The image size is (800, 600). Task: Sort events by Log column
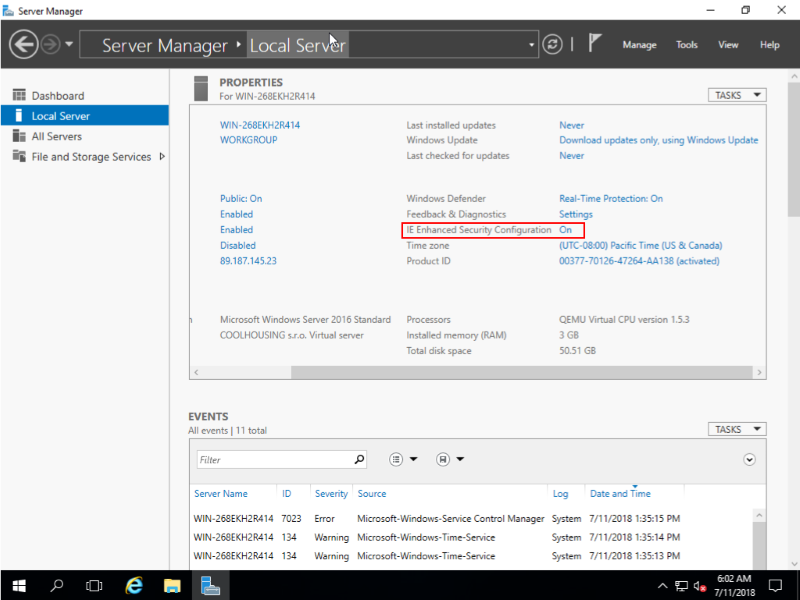[x=560, y=493]
